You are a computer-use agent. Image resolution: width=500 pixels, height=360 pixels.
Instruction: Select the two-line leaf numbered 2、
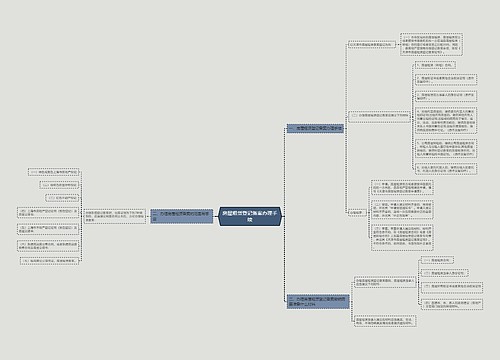[x=446, y=80]
